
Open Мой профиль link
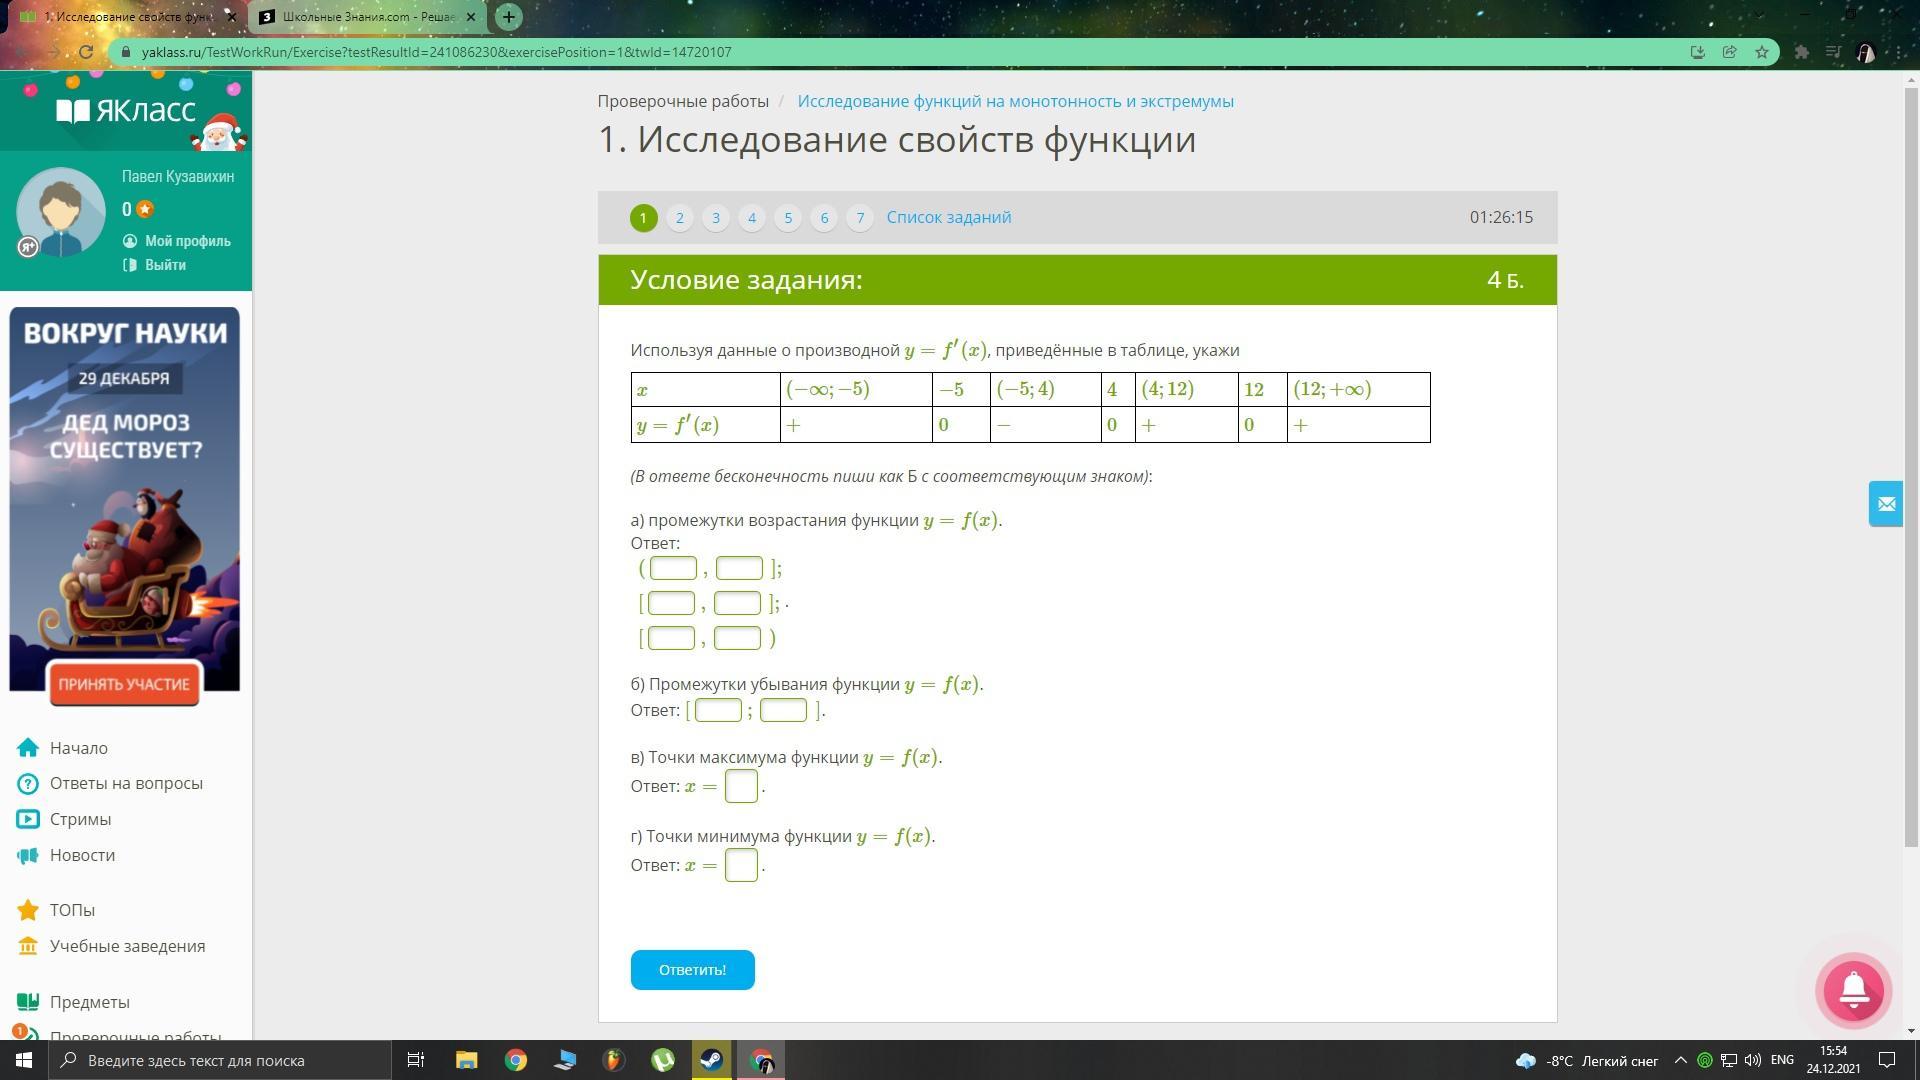tap(187, 241)
